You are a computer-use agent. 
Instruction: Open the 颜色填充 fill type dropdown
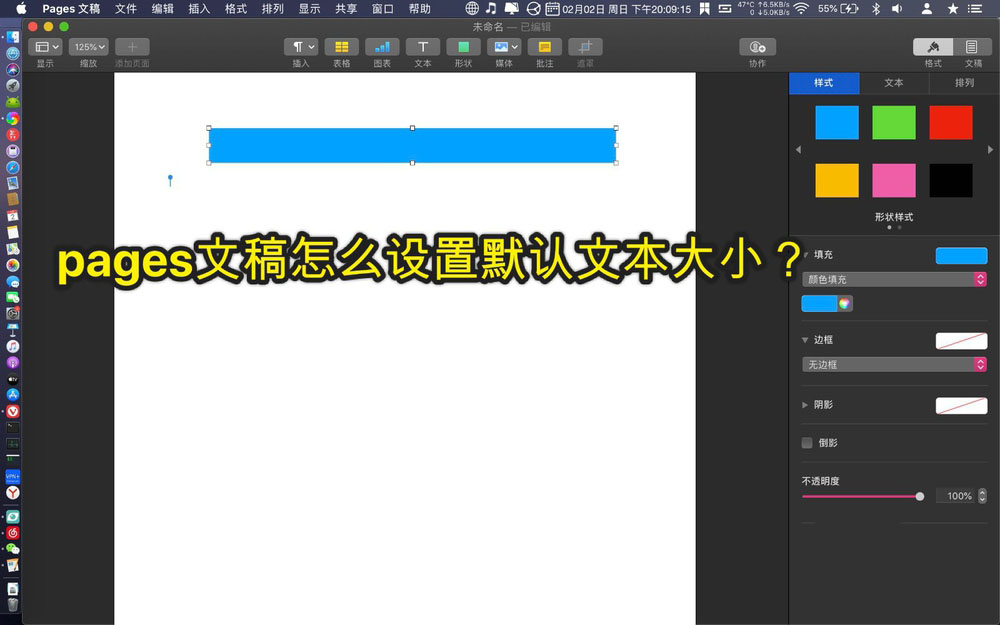893,279
